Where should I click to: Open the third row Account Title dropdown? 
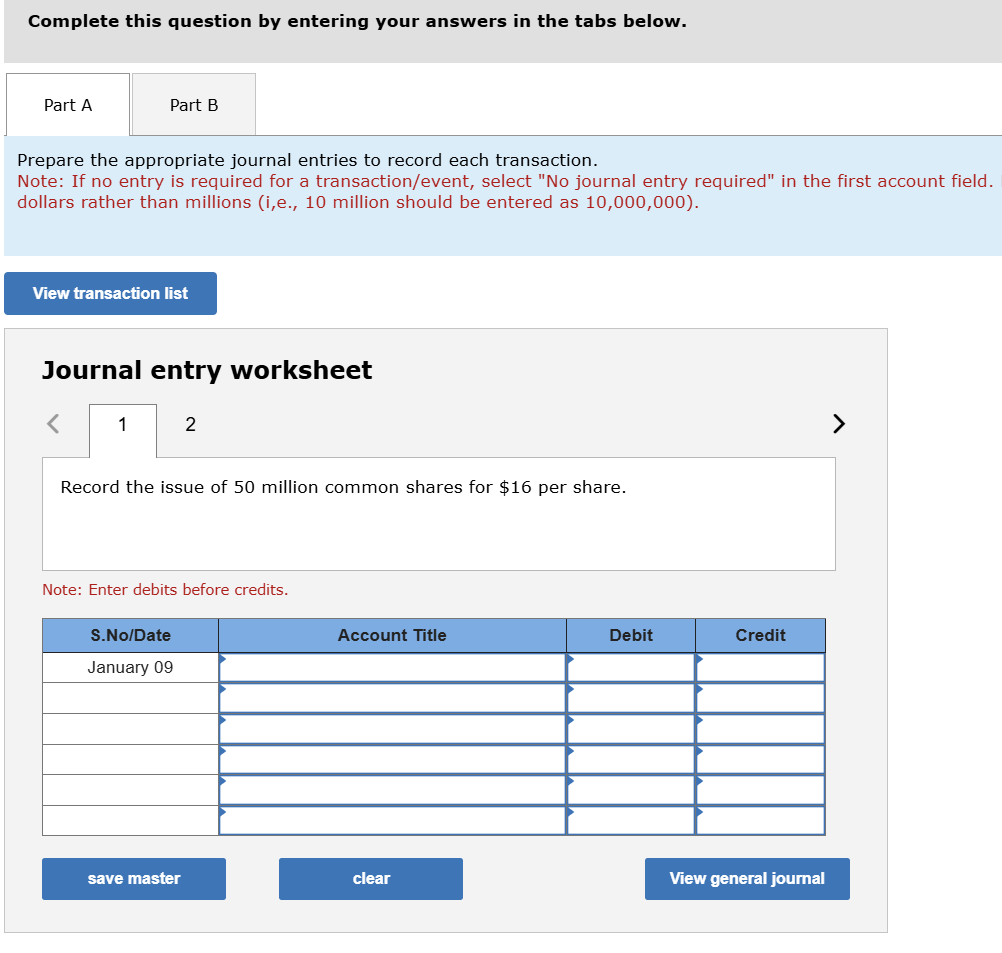tap(391, 728)
